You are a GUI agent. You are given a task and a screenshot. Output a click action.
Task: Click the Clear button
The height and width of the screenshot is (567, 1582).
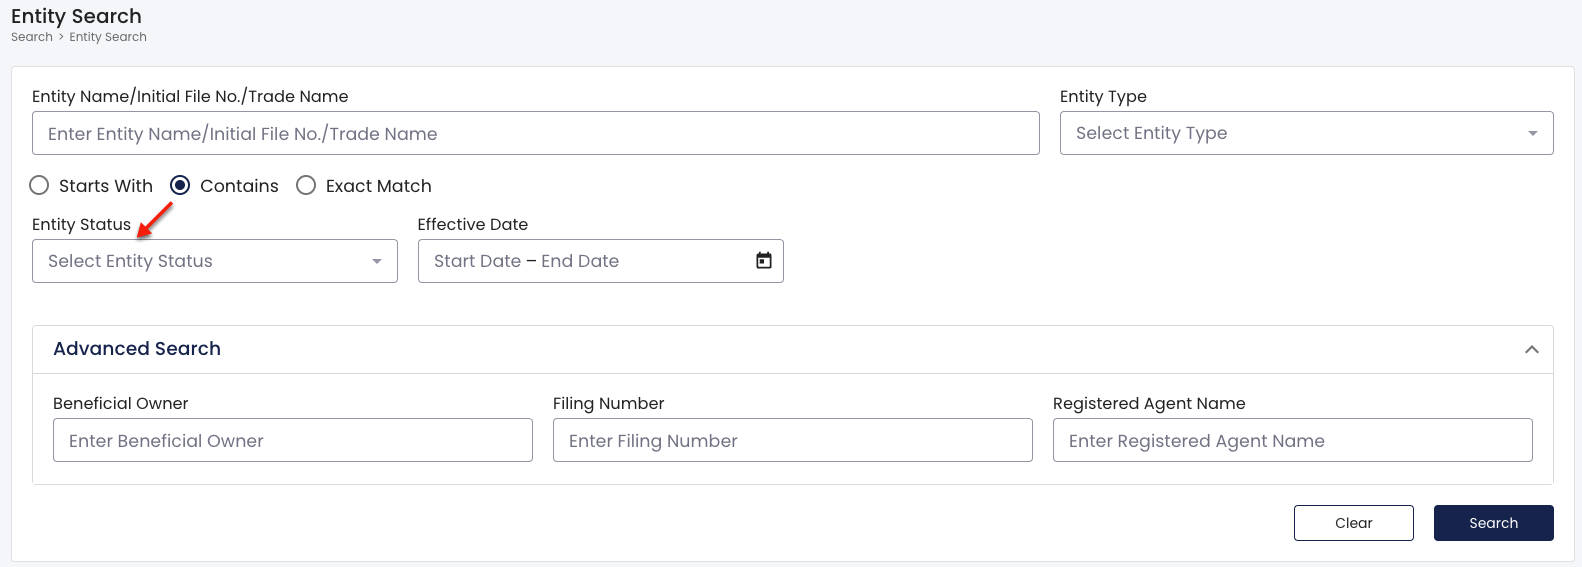point(1353,523)
